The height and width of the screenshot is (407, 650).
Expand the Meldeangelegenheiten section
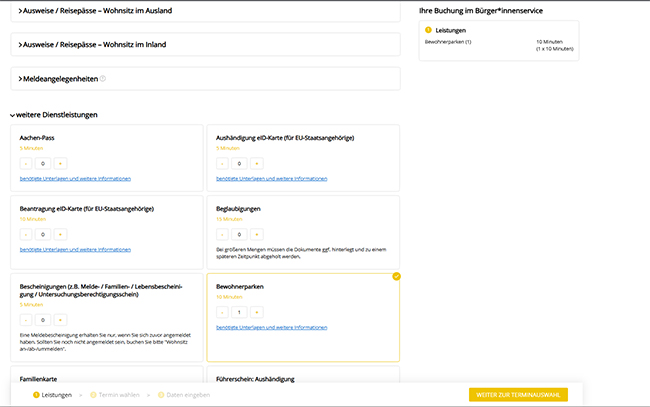pyautogui.click(x=58, y=78)
